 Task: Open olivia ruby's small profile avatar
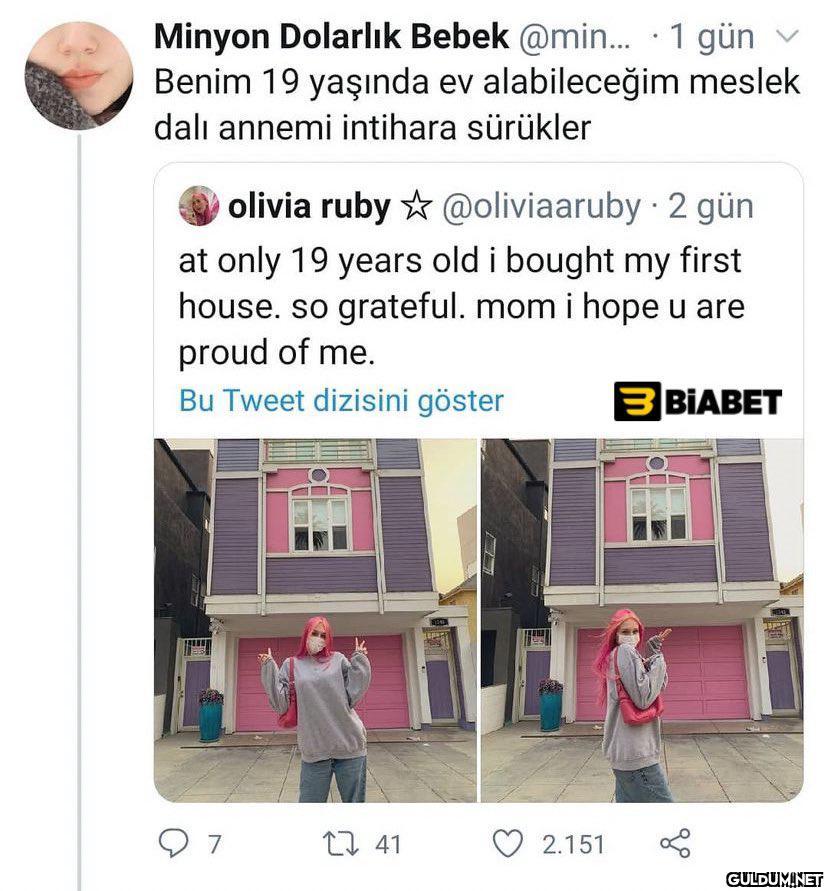tap(198, 206)
